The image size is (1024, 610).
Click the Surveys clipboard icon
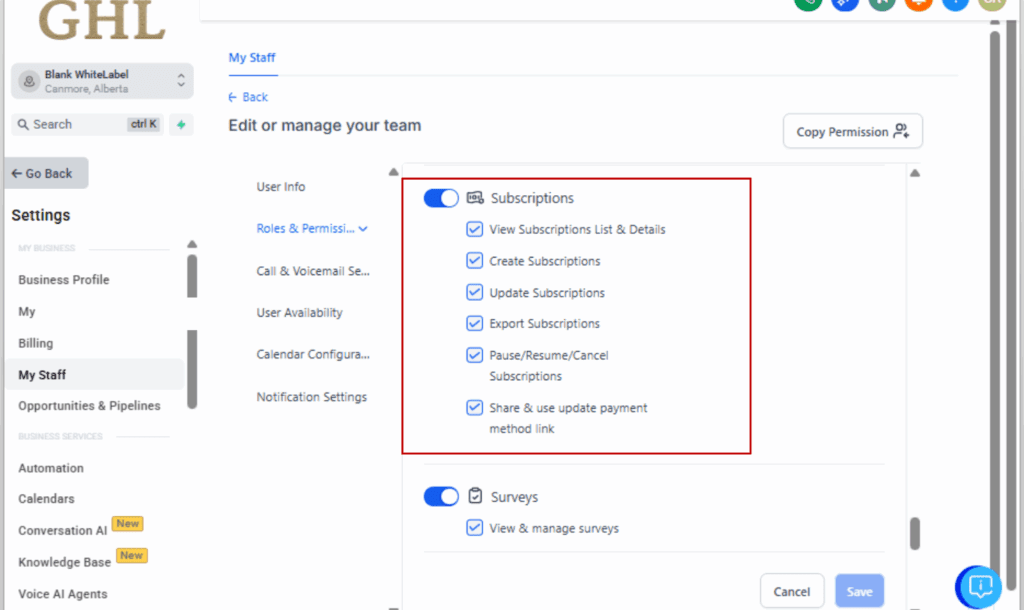[x=474, y=496]
